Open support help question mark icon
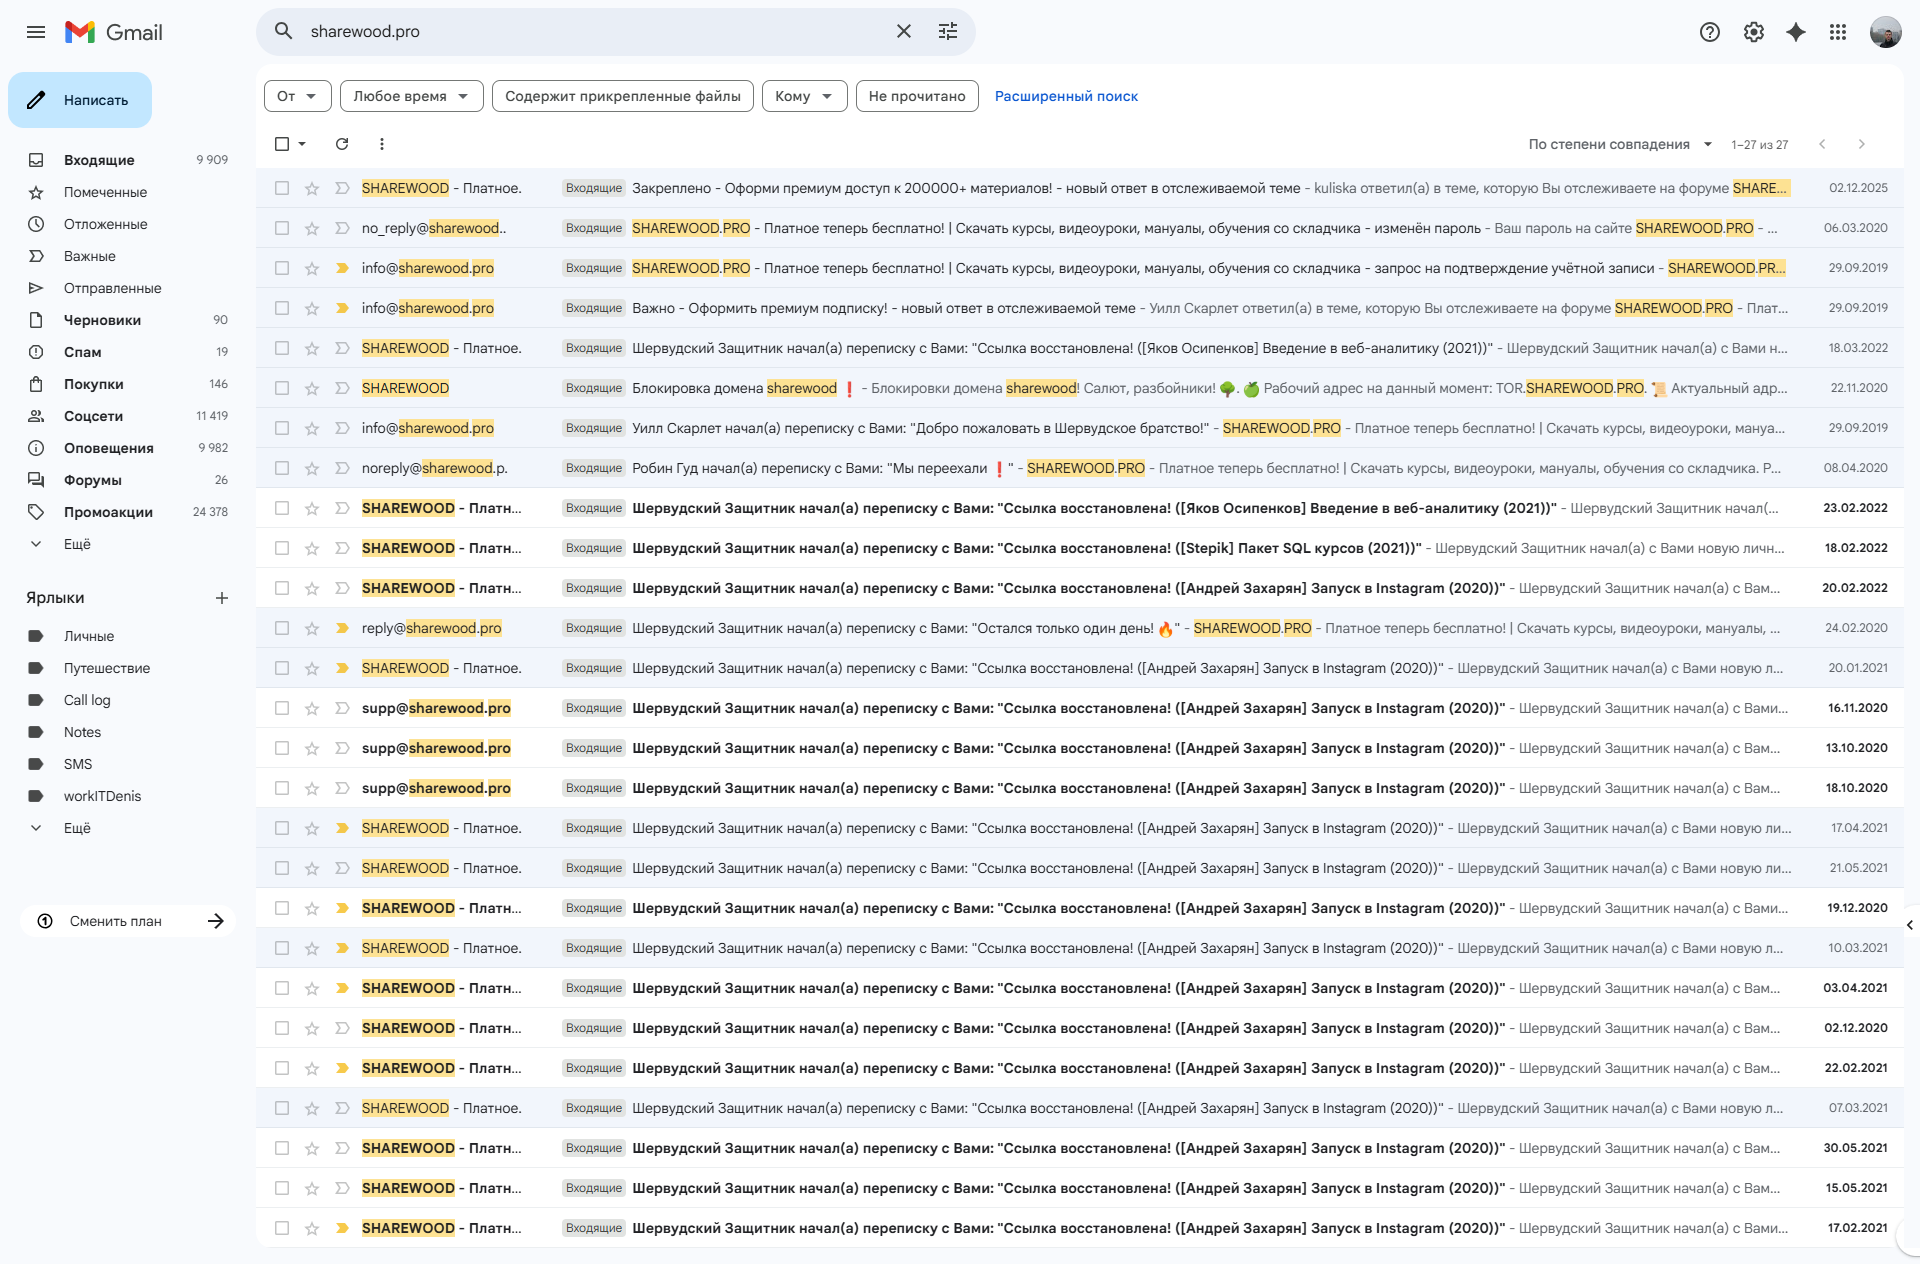 tap(1710, 32)
